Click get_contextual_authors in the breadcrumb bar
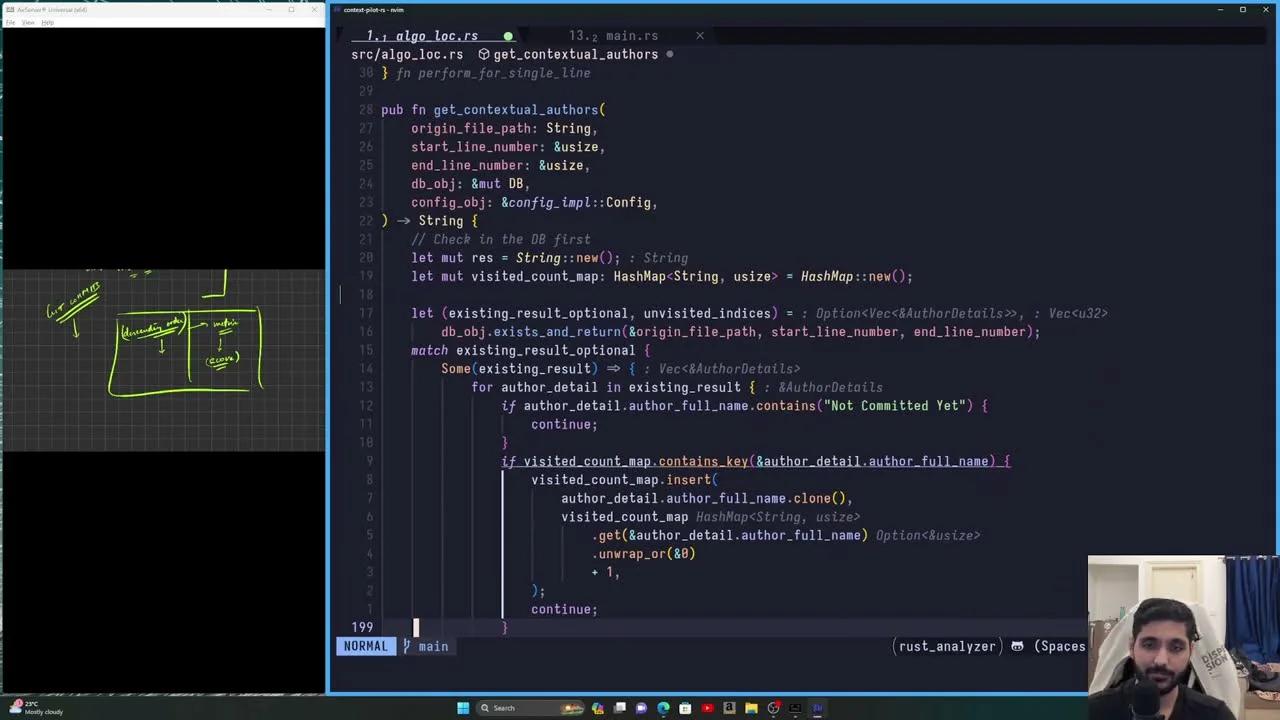Screen dimensions: 1280x720 pos(576,55)
